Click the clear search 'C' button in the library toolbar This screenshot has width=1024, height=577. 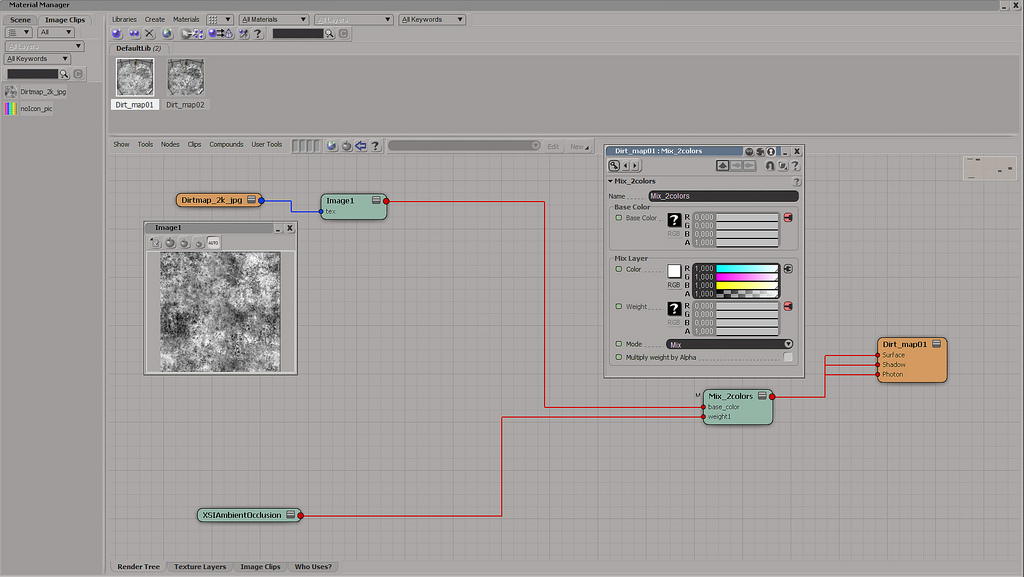tap(344, 33)
